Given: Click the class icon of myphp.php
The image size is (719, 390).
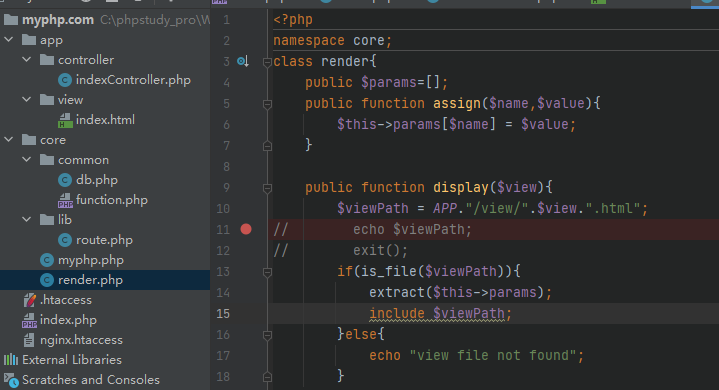Looking at the screenshot, I should (47, 260).
